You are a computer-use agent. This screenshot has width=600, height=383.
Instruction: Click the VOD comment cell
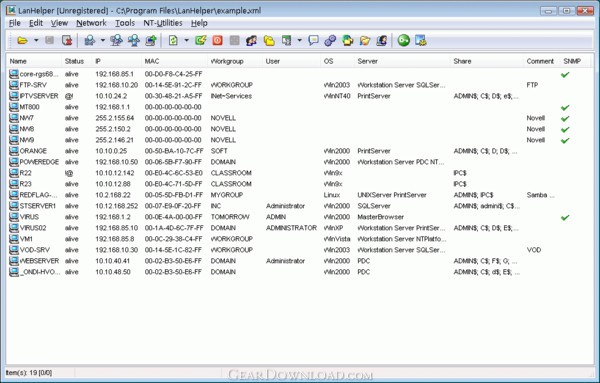click(534, 250)
